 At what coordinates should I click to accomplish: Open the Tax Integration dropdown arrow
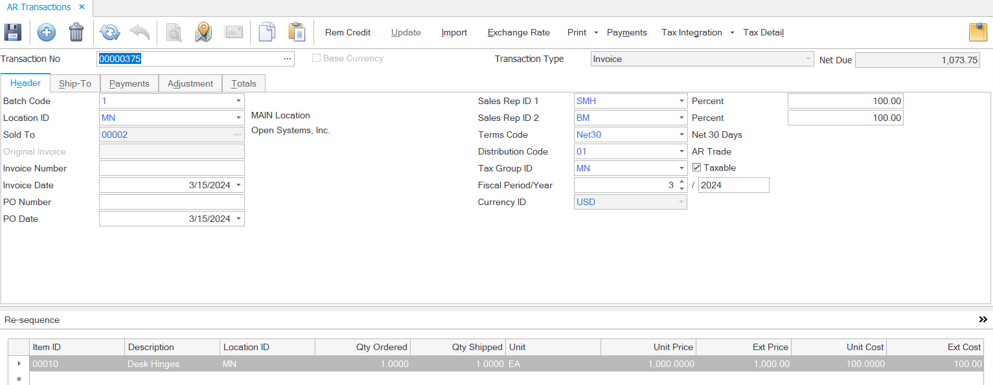(733, 33)
